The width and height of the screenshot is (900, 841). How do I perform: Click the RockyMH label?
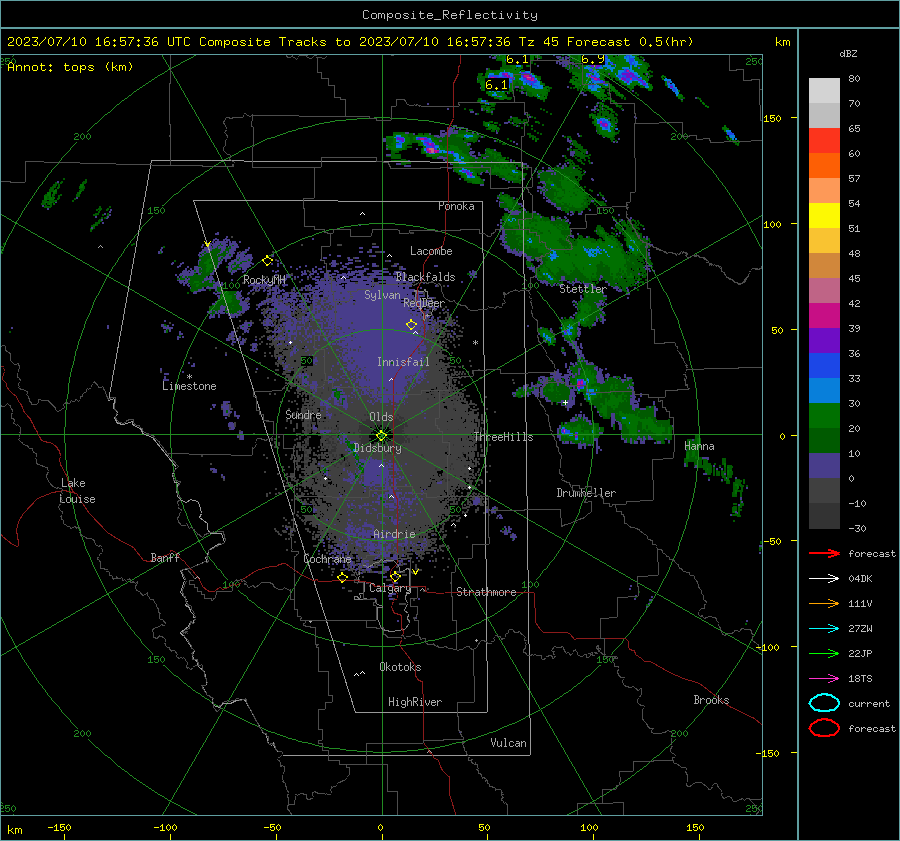coord(264,280)
